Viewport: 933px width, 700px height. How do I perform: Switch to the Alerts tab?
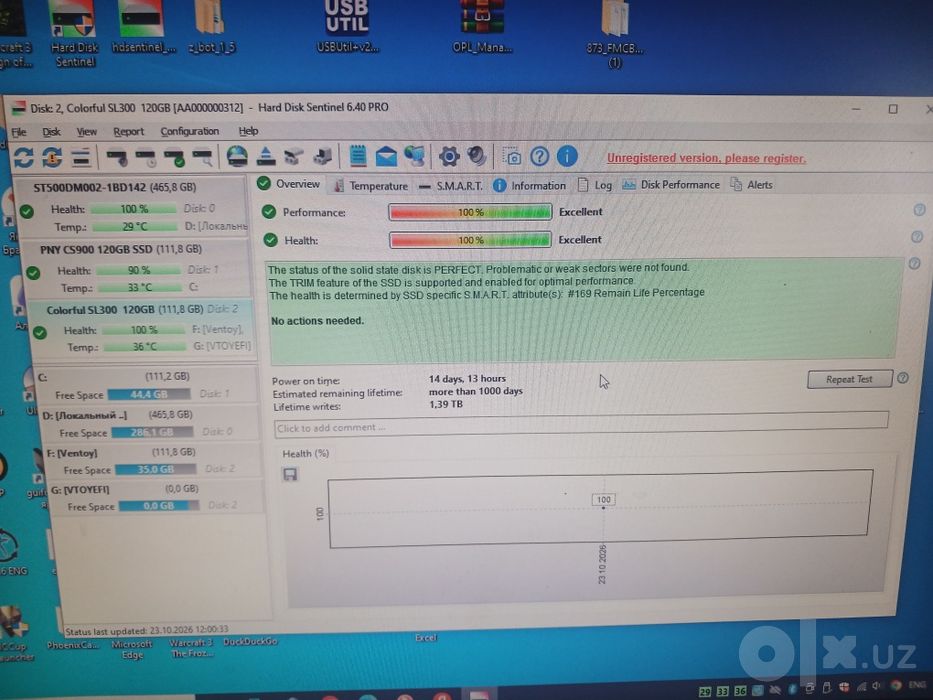pyautogui.click(x=752, y=185)
